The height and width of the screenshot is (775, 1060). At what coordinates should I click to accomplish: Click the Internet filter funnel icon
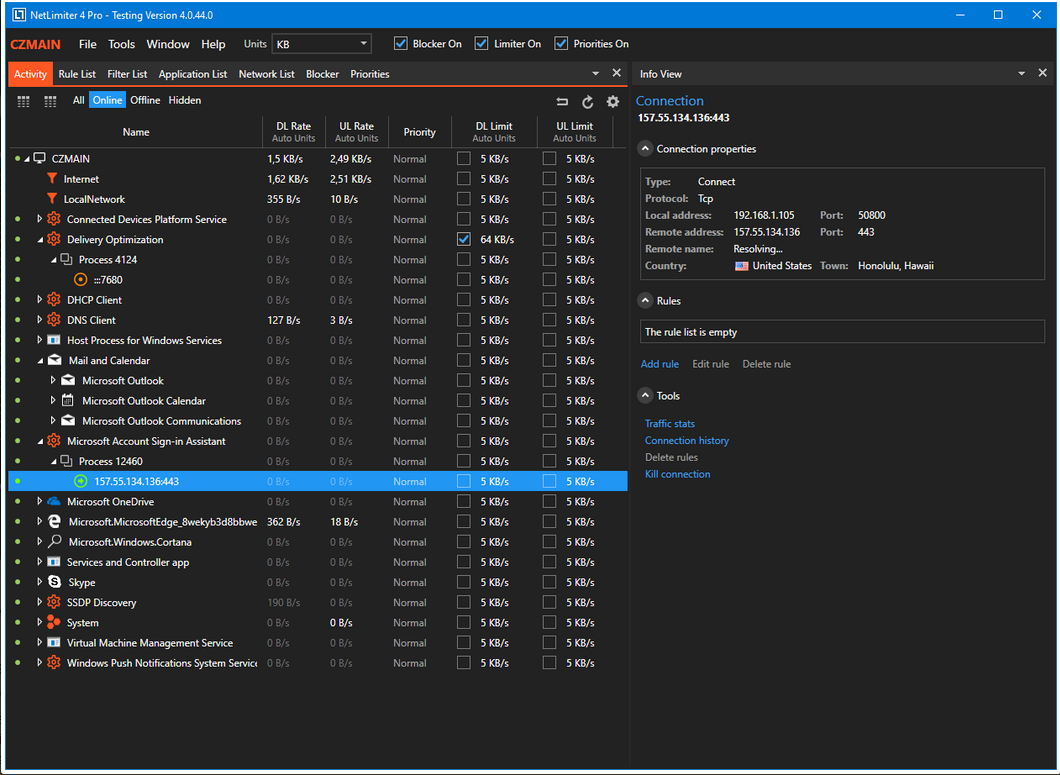pyautogui.click(x=52, y=179)
